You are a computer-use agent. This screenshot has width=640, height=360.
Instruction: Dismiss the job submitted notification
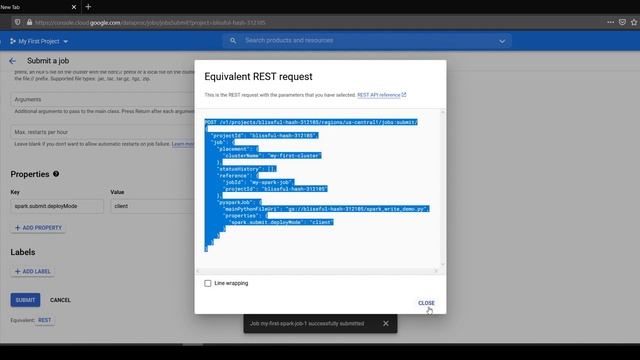click(386, 323)
